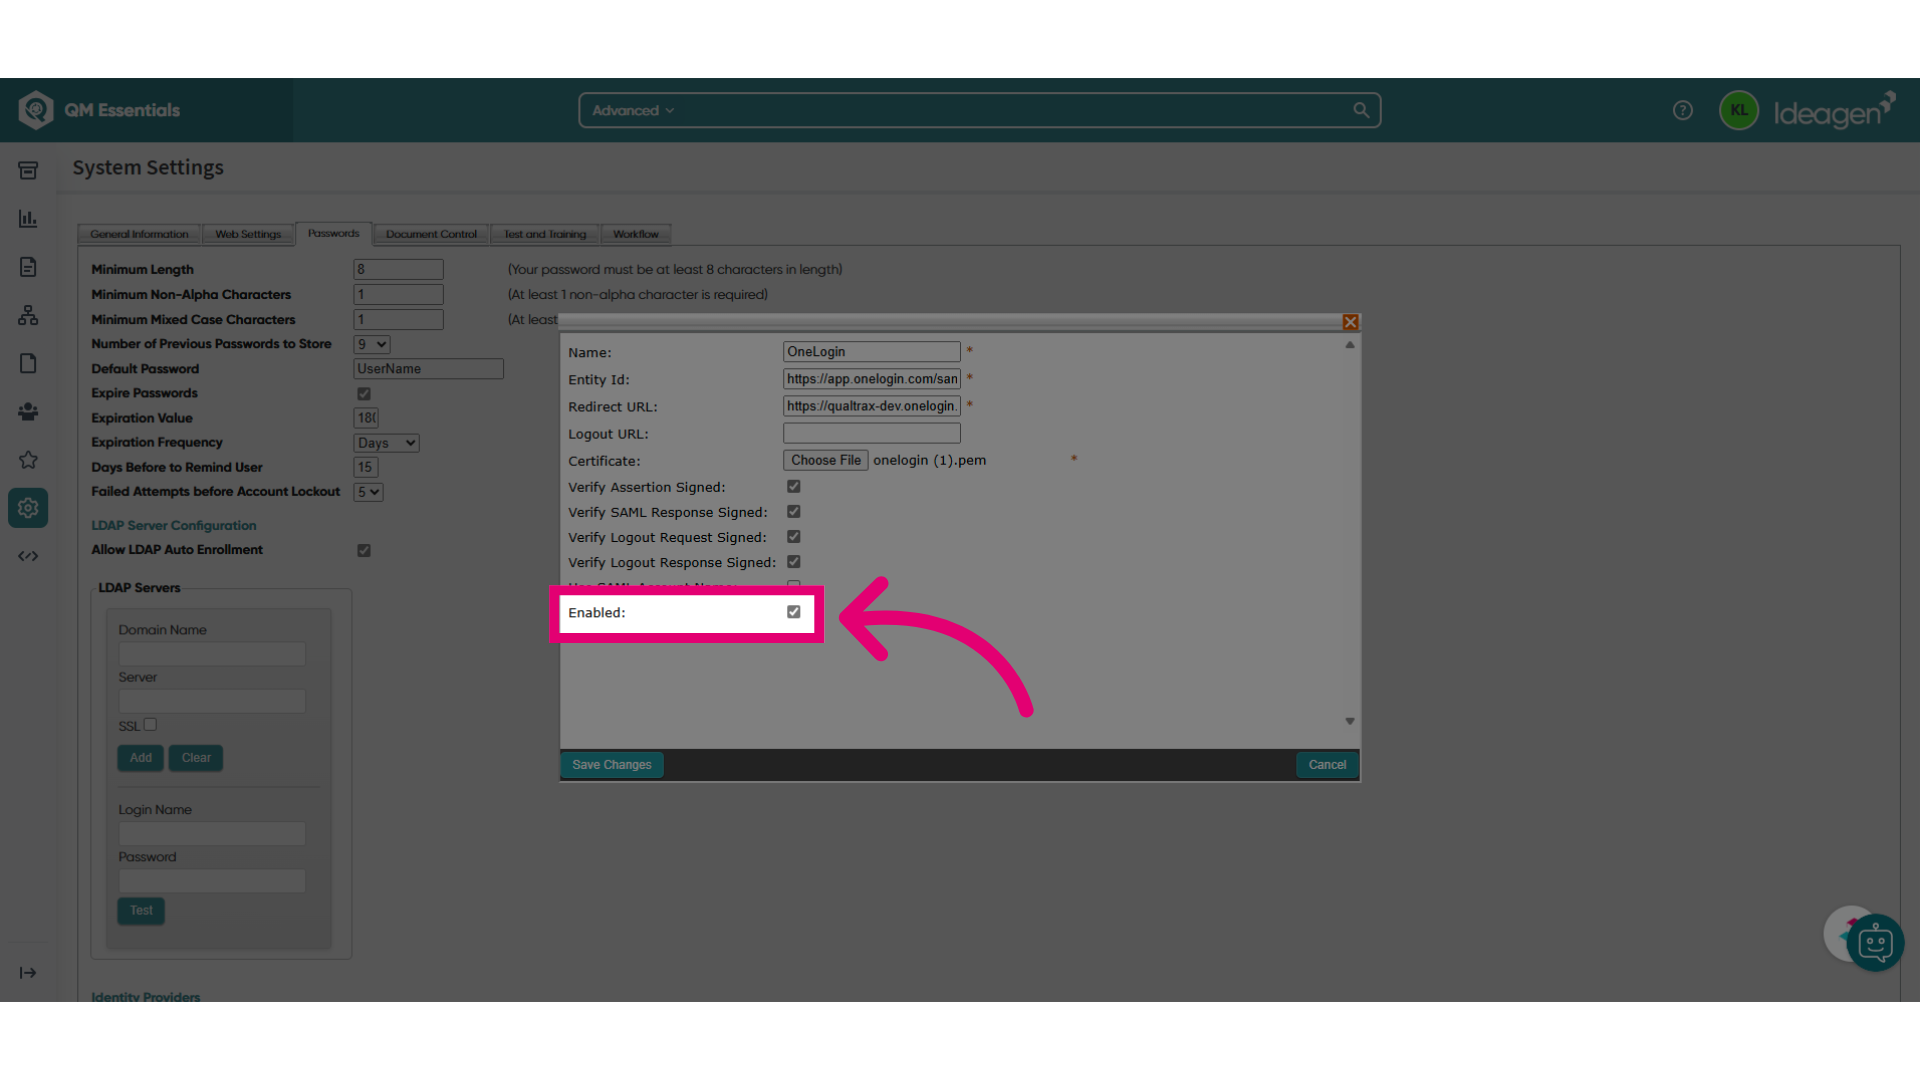Switch to the Web Settings tab
The width and height of the screenshot is (1920, 1080).
(248, 234)
